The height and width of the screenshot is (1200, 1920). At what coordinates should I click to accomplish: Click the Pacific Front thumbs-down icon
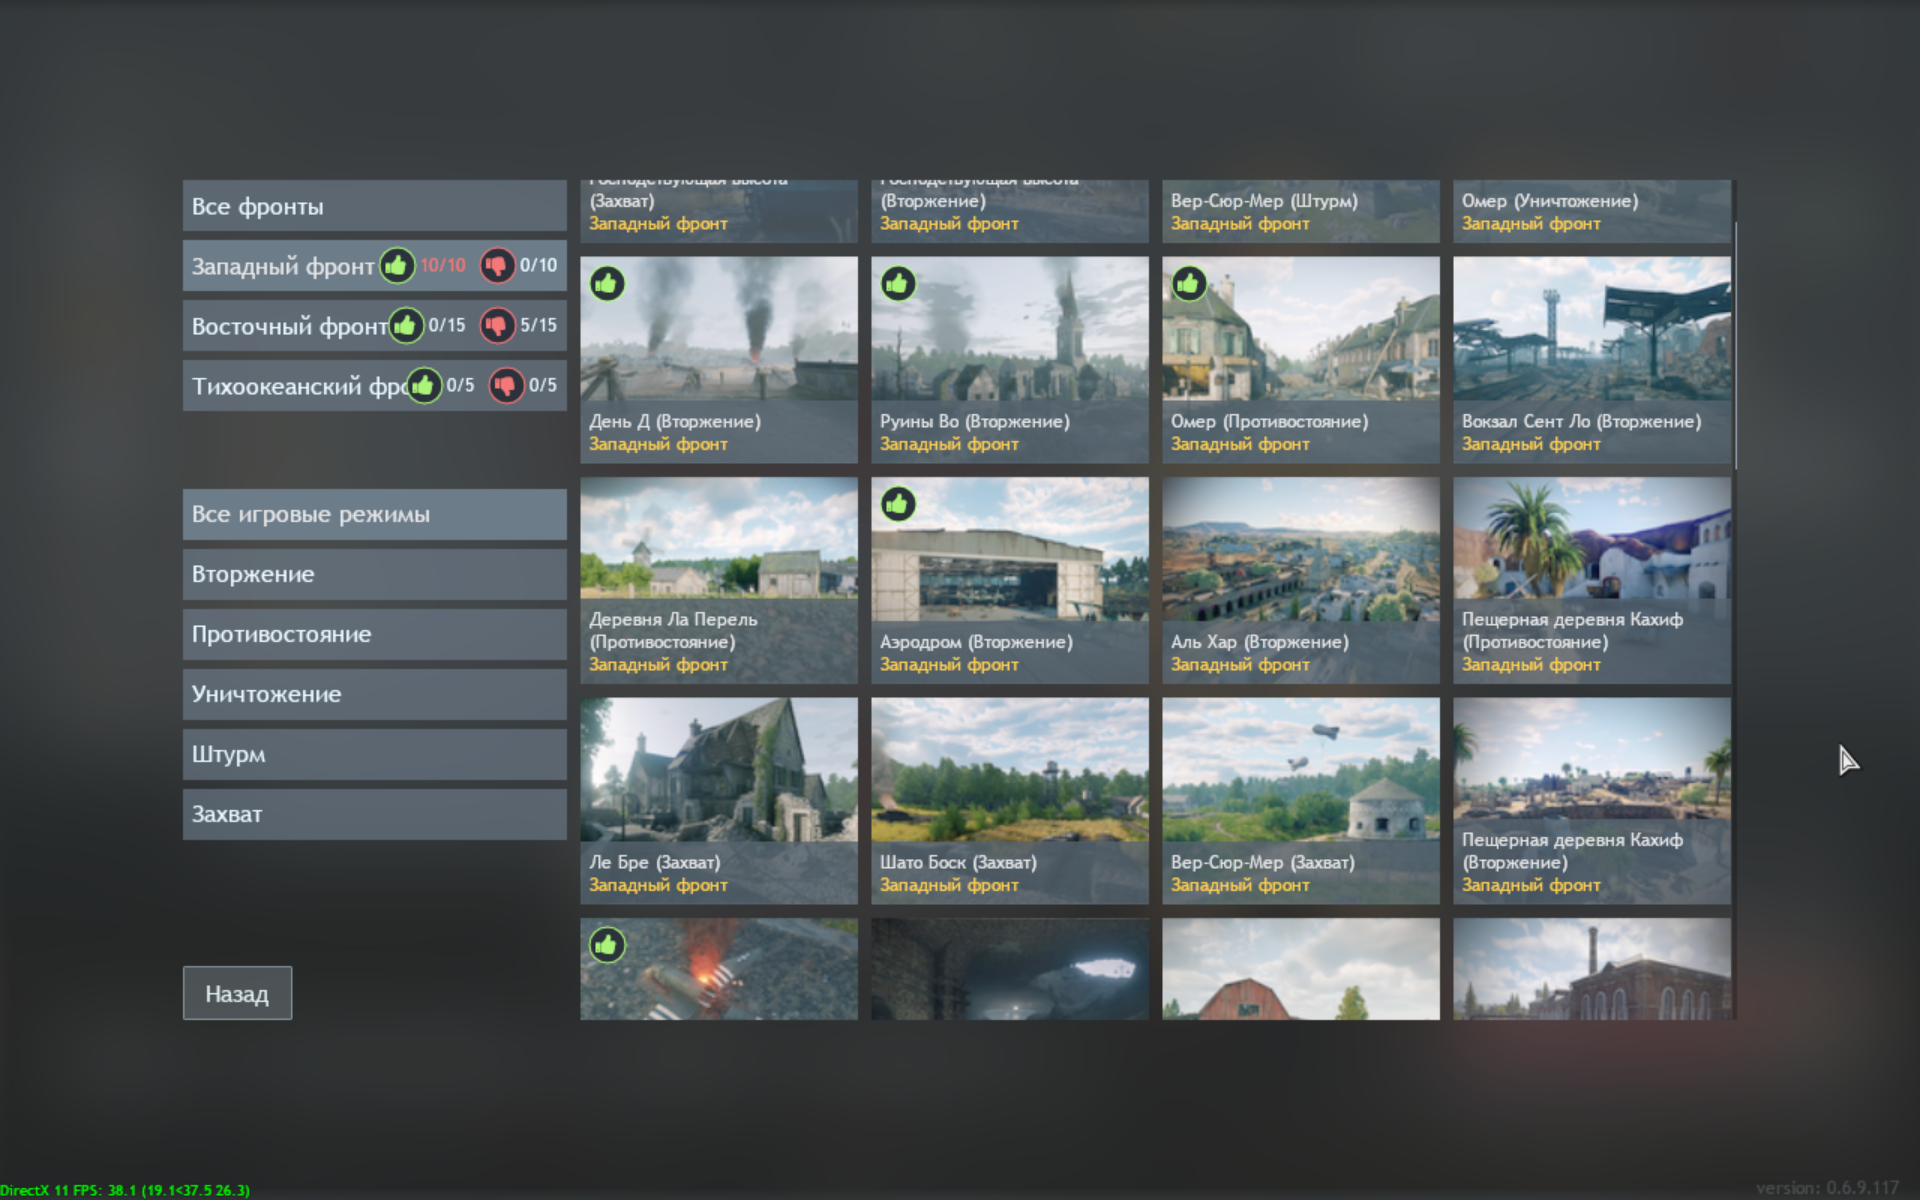[x=506, y=385]
